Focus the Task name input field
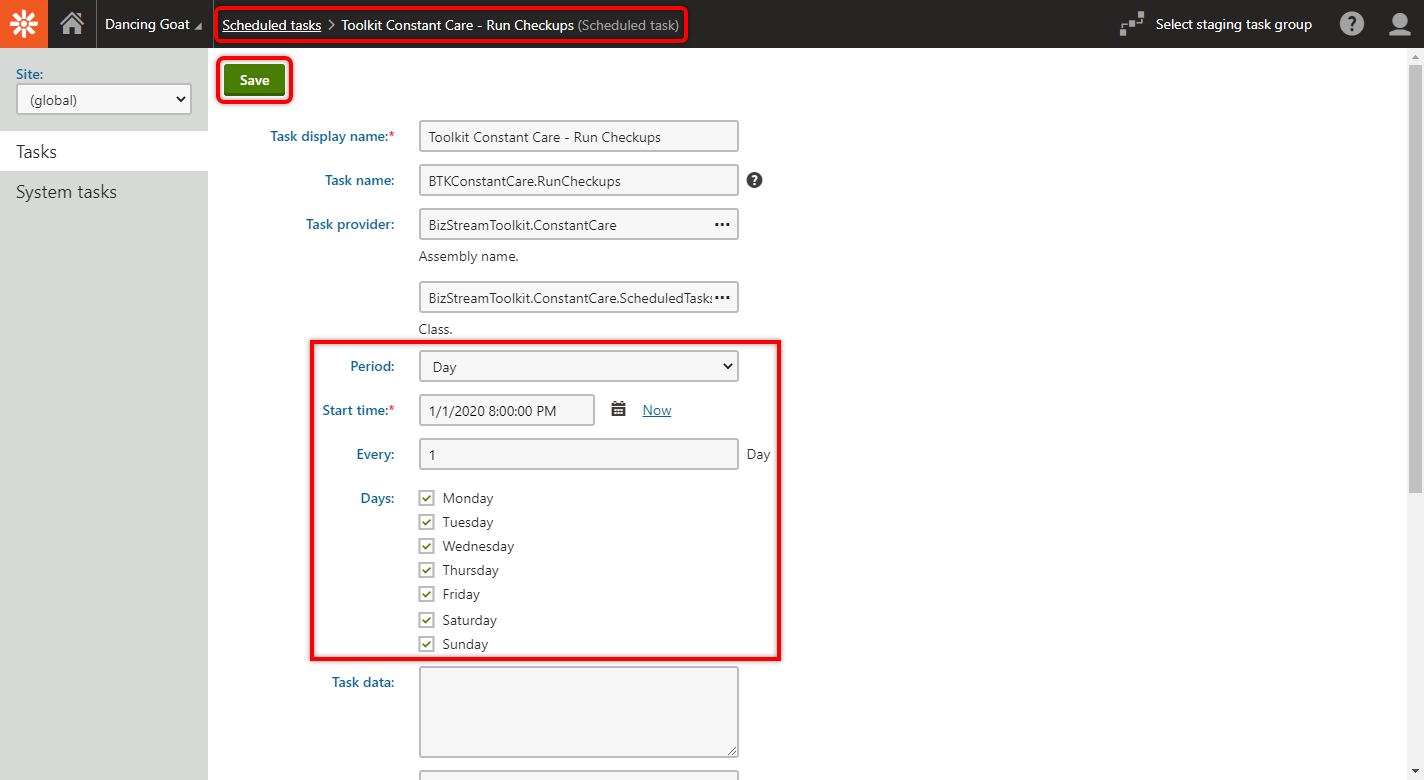1424x780 pixels. (x=579, y=180)
